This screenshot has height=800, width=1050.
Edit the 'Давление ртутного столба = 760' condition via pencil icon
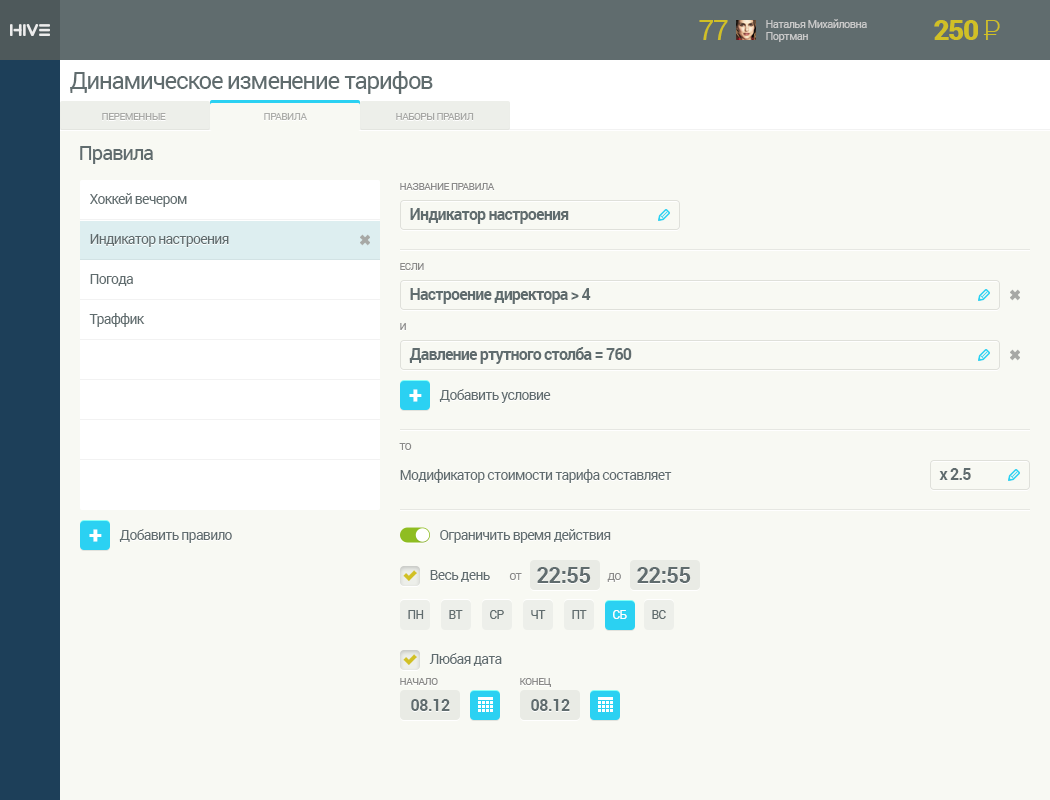tap(984, 355)
